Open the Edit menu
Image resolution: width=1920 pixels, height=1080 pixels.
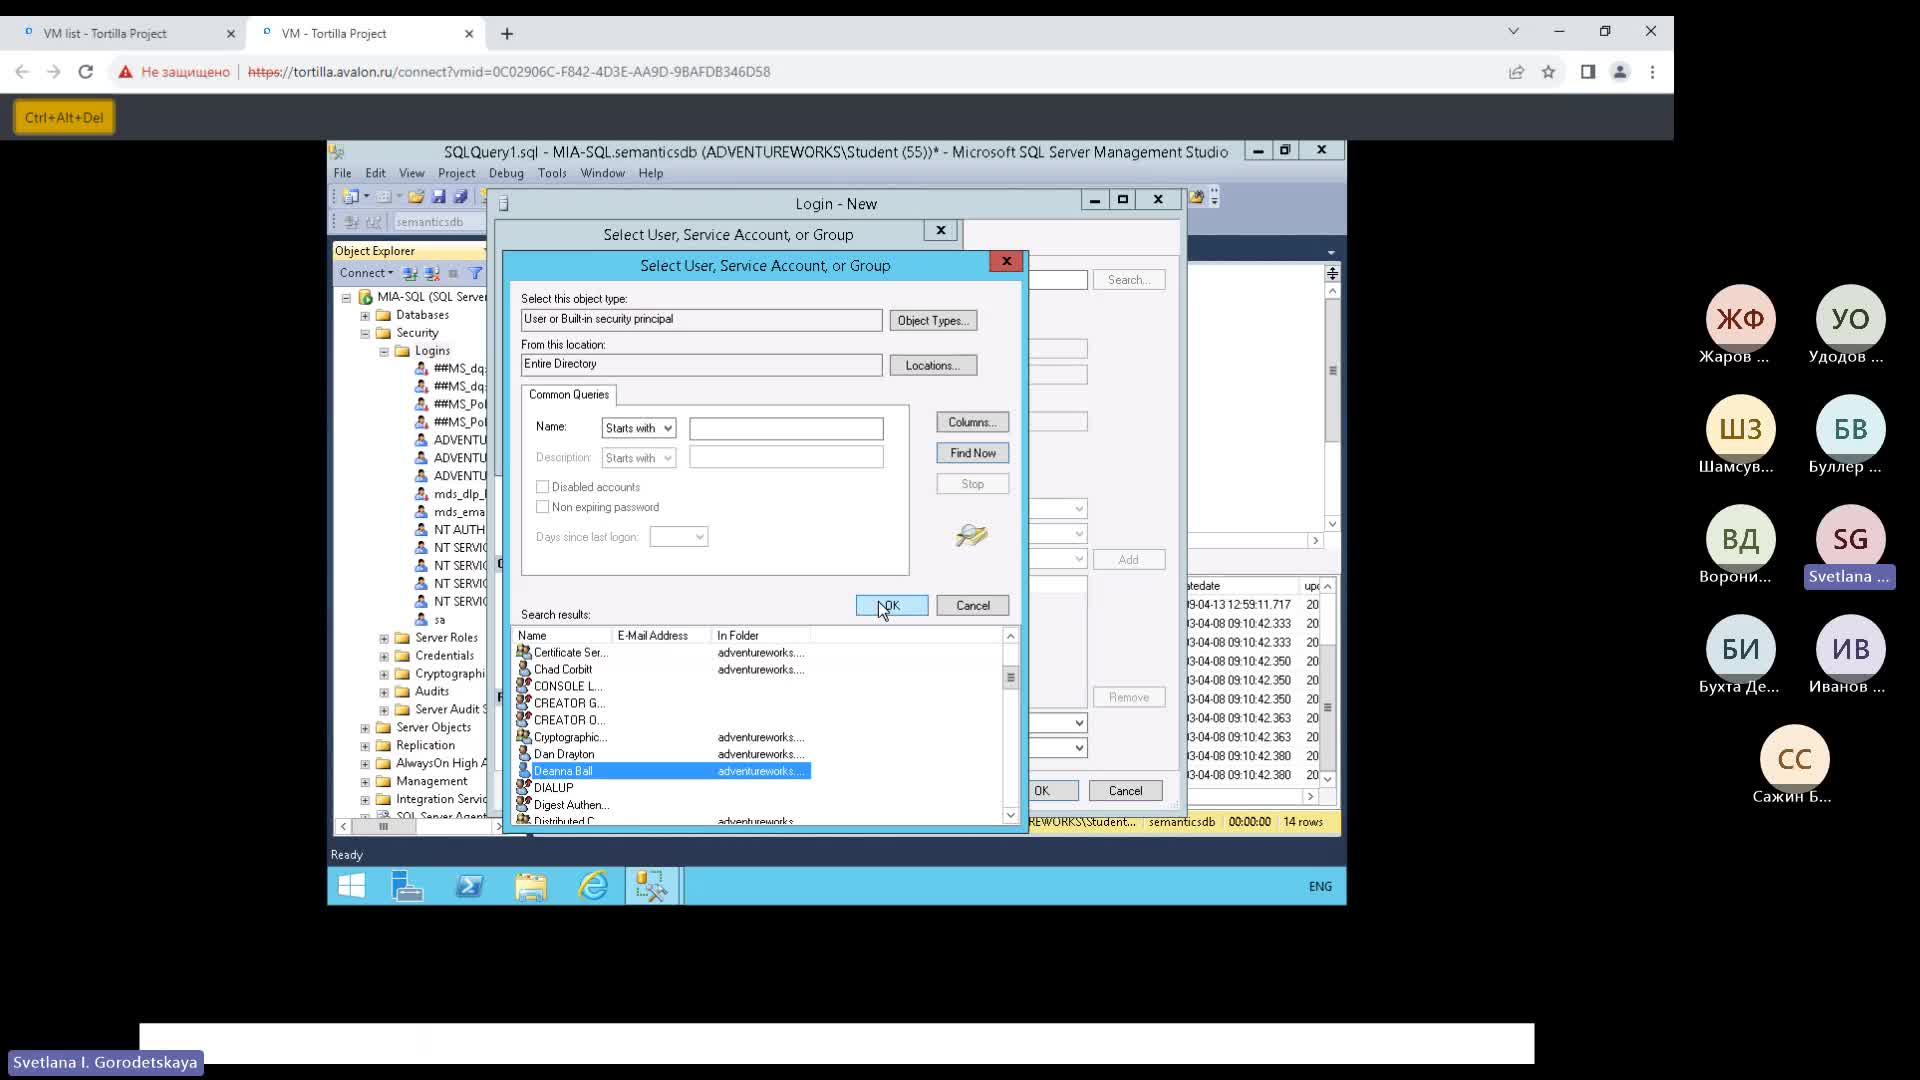[x=375, y=173]
